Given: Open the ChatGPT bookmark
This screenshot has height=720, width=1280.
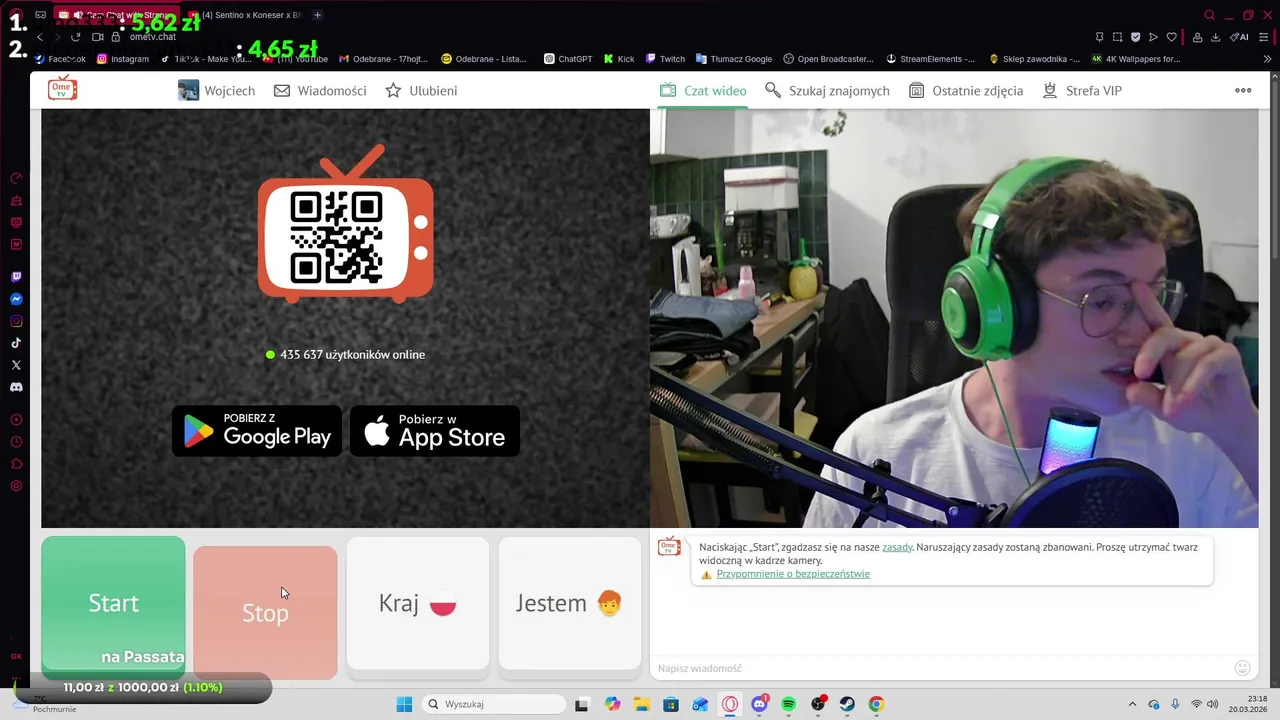Looking at the screenshot, I should point(568,59).
